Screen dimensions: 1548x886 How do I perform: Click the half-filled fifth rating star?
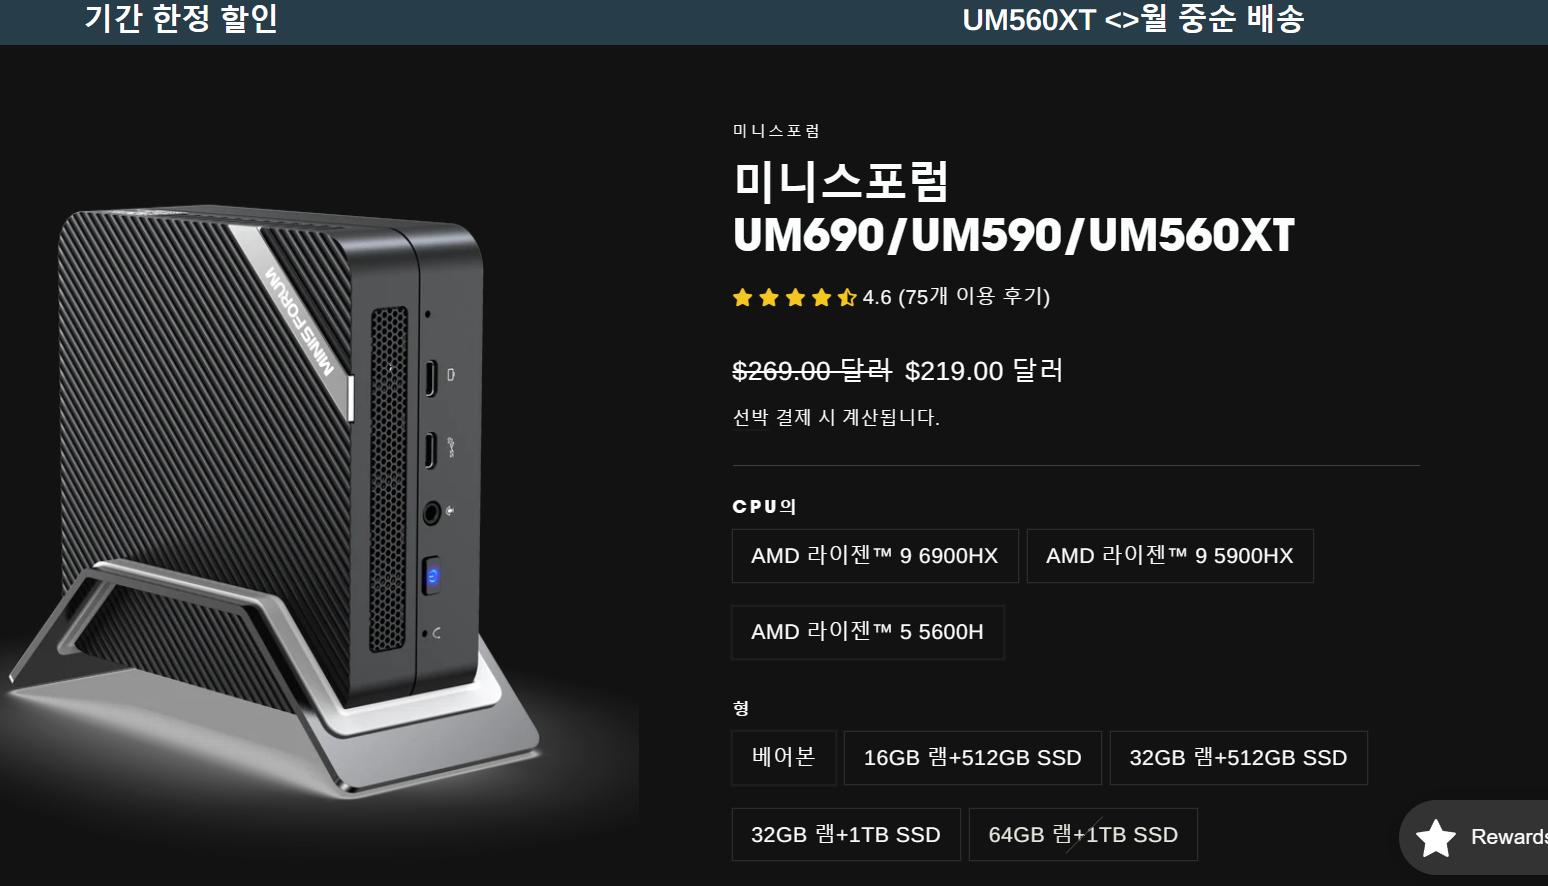pos(847,297)
